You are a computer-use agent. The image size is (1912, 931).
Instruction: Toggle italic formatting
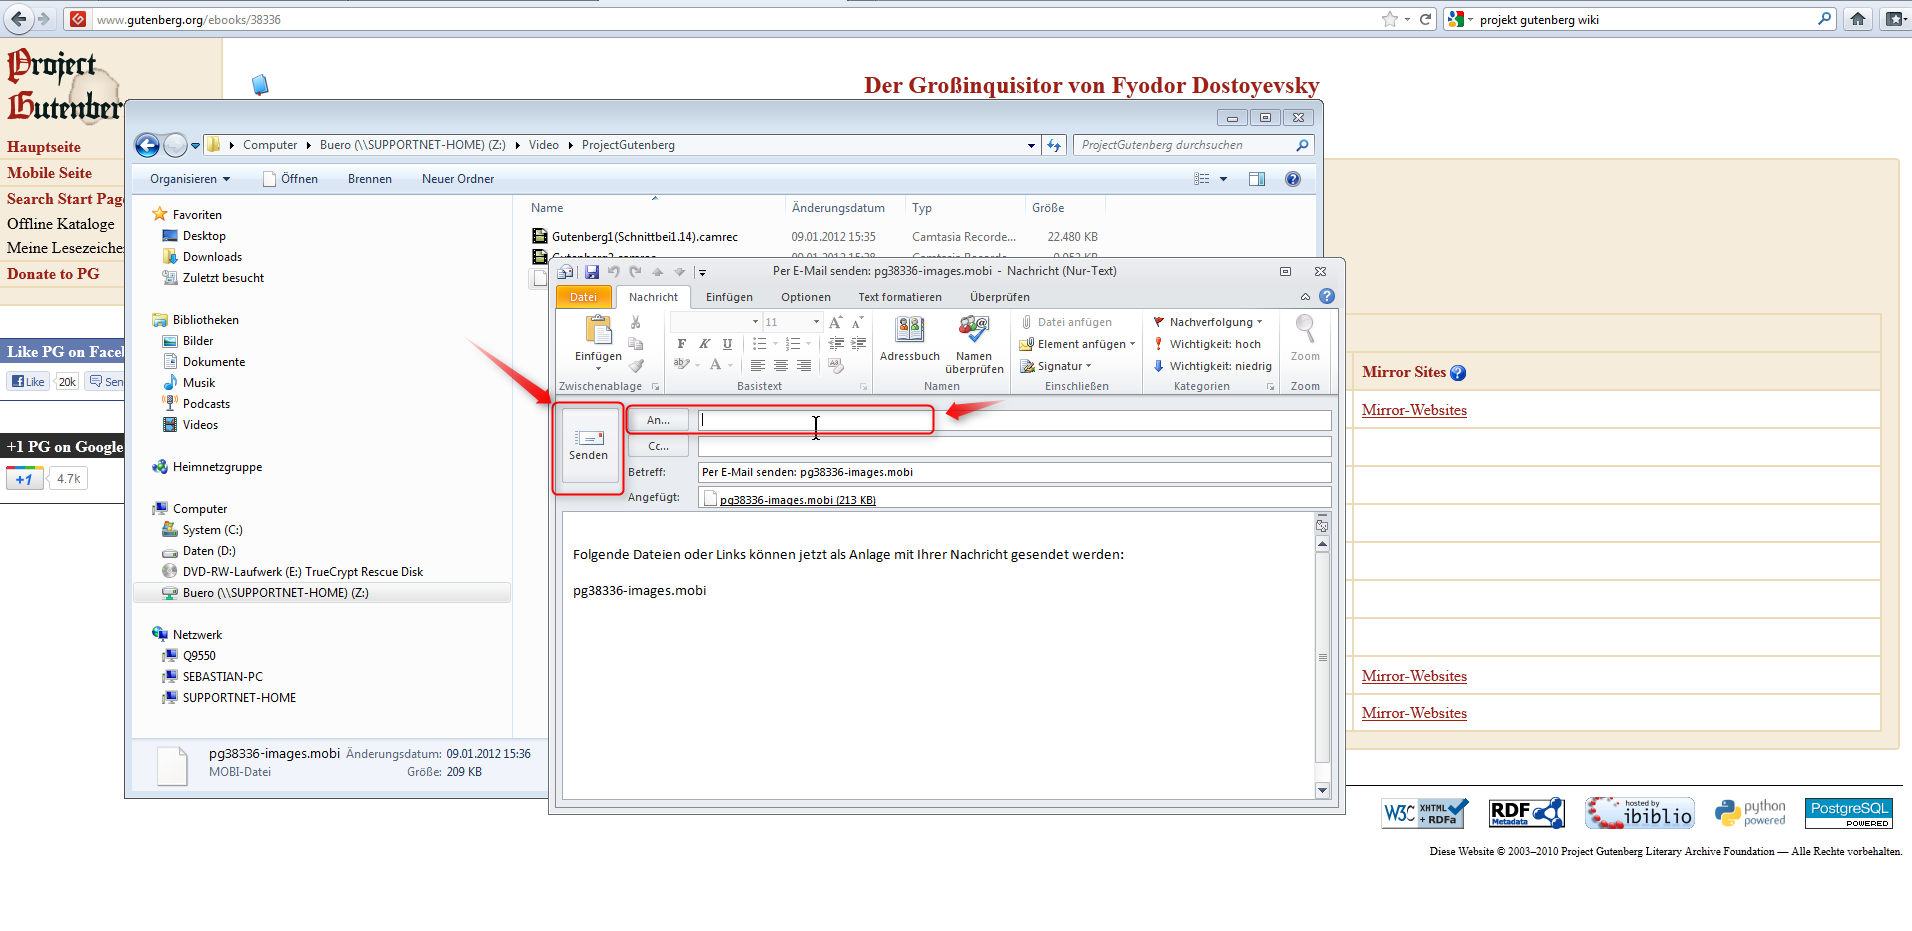point(704,344)
